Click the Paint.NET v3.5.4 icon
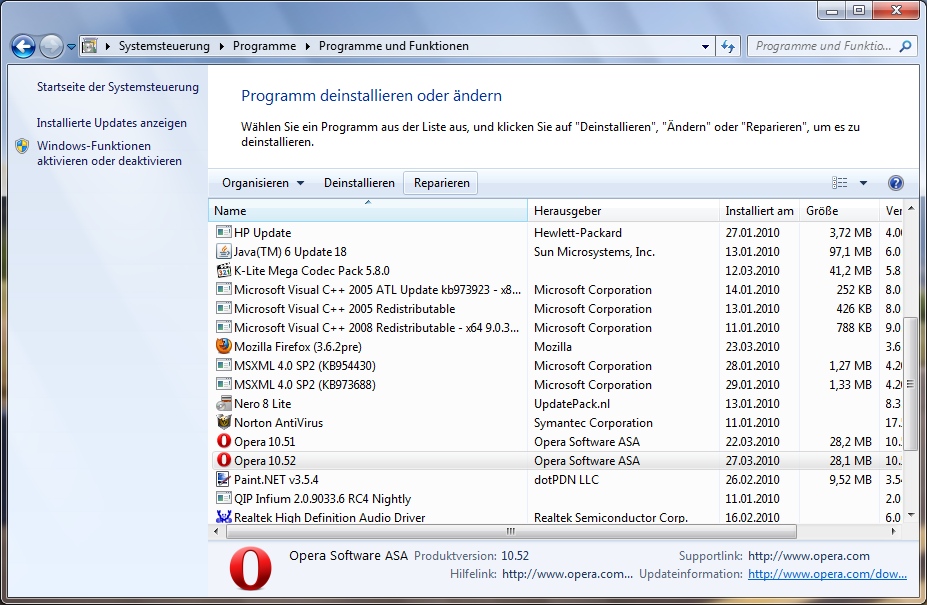Image resolution: width=927 pixels, height=605 pixels. 223,479
